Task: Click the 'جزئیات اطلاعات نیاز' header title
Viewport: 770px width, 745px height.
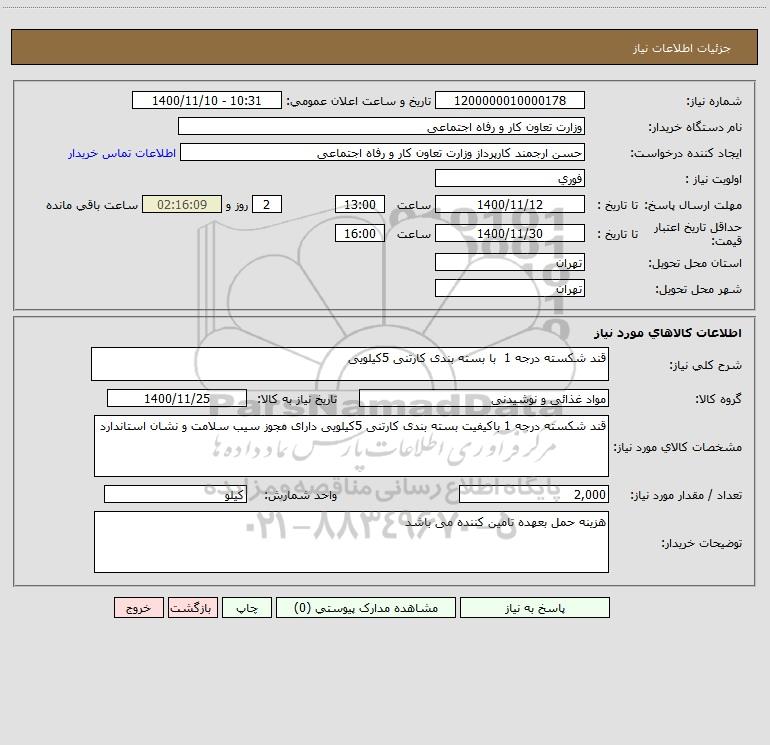Action: (x=682, y=48)
